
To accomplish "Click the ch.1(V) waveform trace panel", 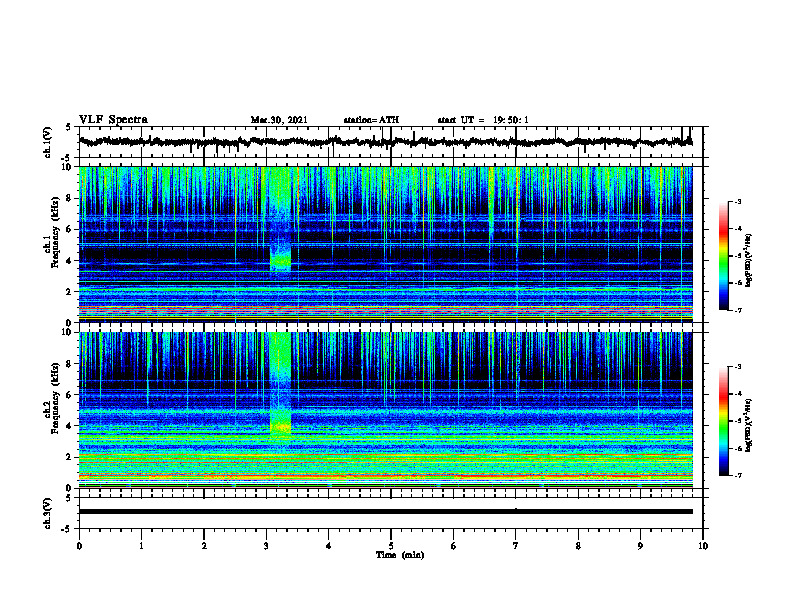I will tap(391, 142).
